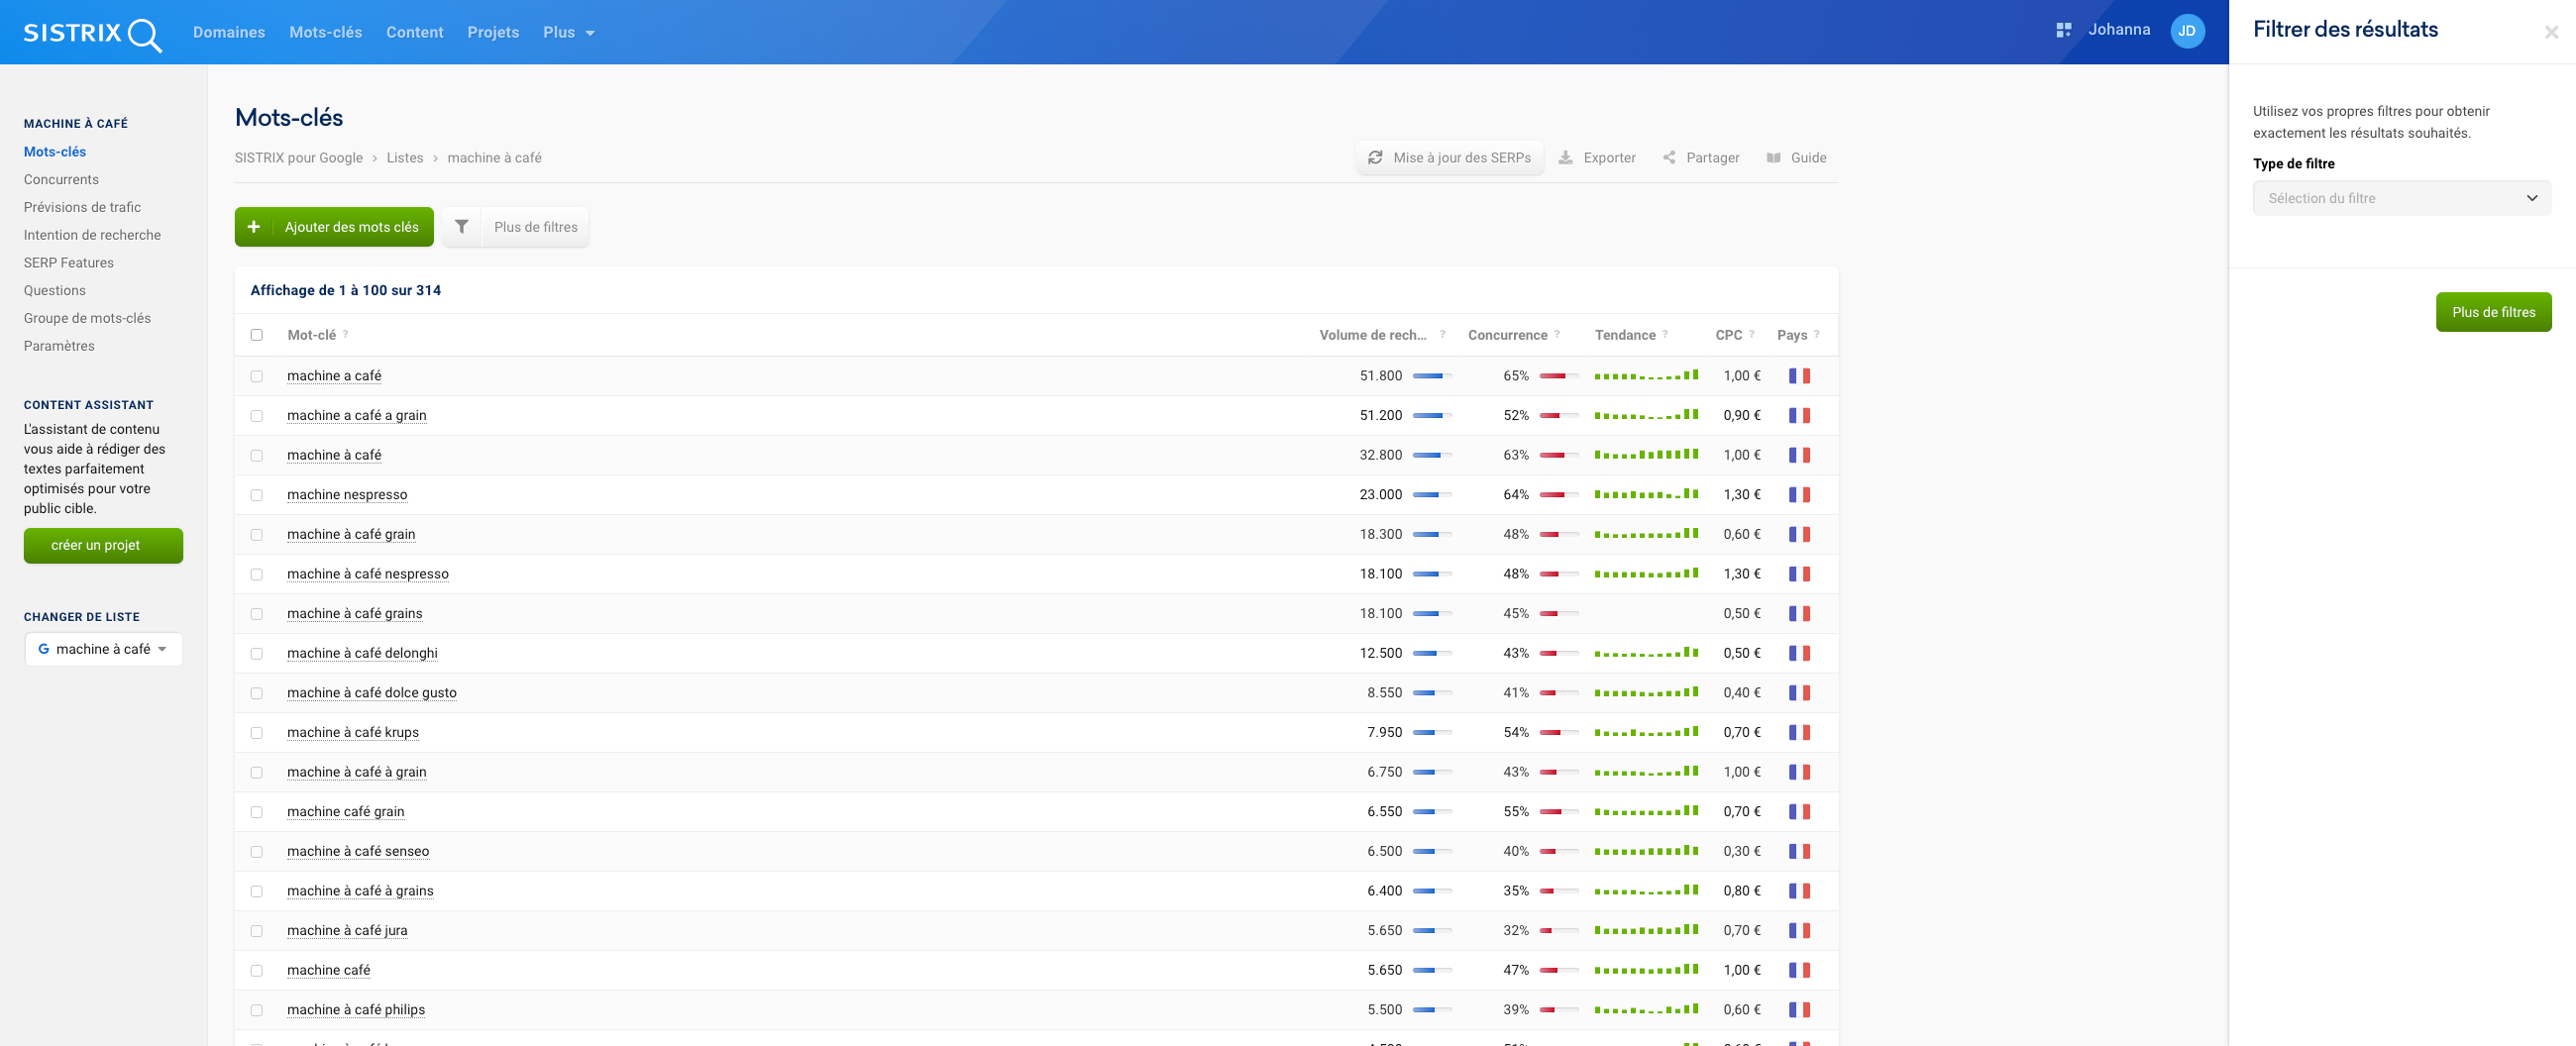Open Paramètres in sidebar
2576x1046 pixels.
click(x=59, y=346)
